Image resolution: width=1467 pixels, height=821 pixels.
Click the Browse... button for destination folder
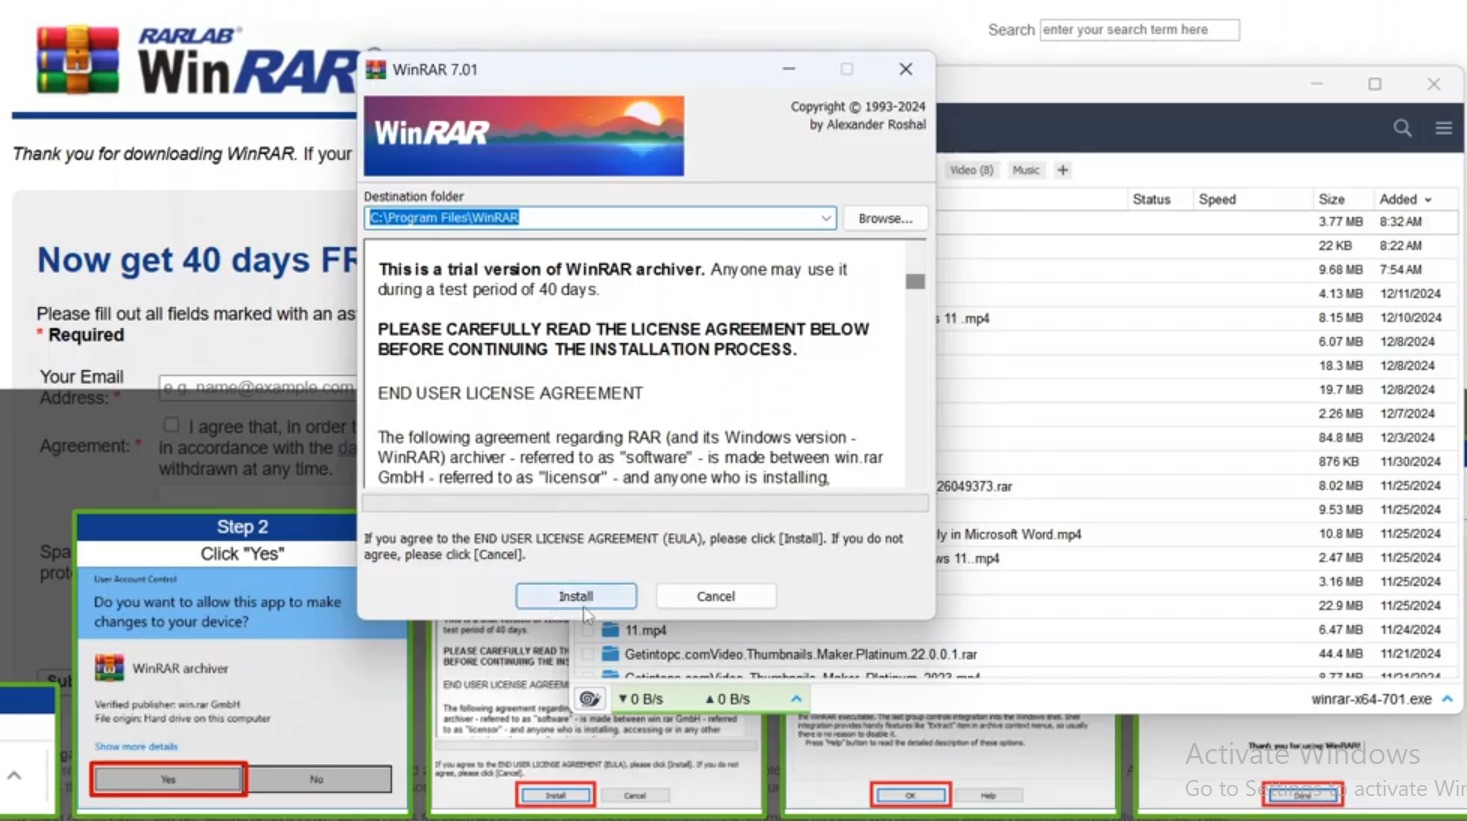[885, 218]
